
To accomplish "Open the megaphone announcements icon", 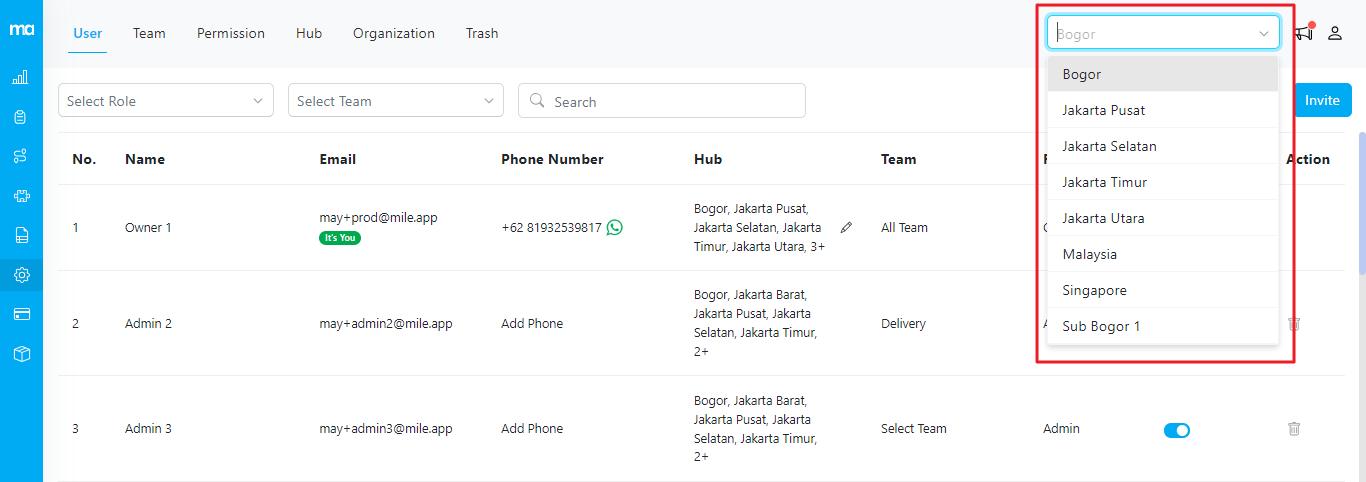I will [x=1303, y=33].
